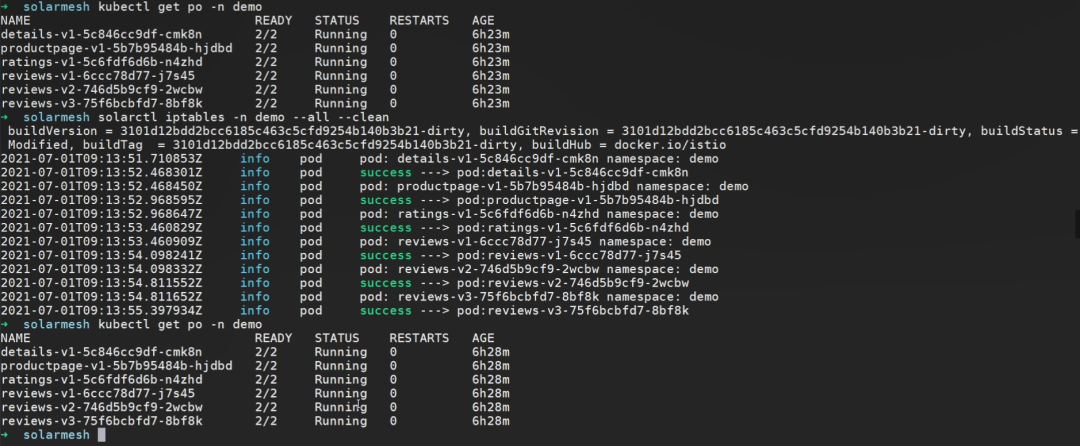
Task: Click the blinking cursor at final solarmesh prompt
Action: 102,435
